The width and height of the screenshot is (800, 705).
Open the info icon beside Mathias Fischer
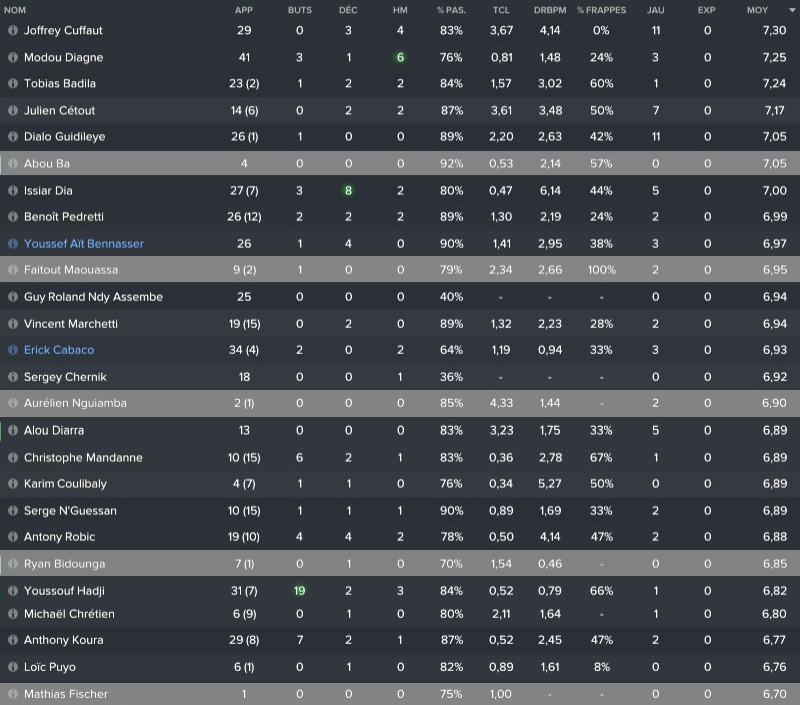(13, 694)
